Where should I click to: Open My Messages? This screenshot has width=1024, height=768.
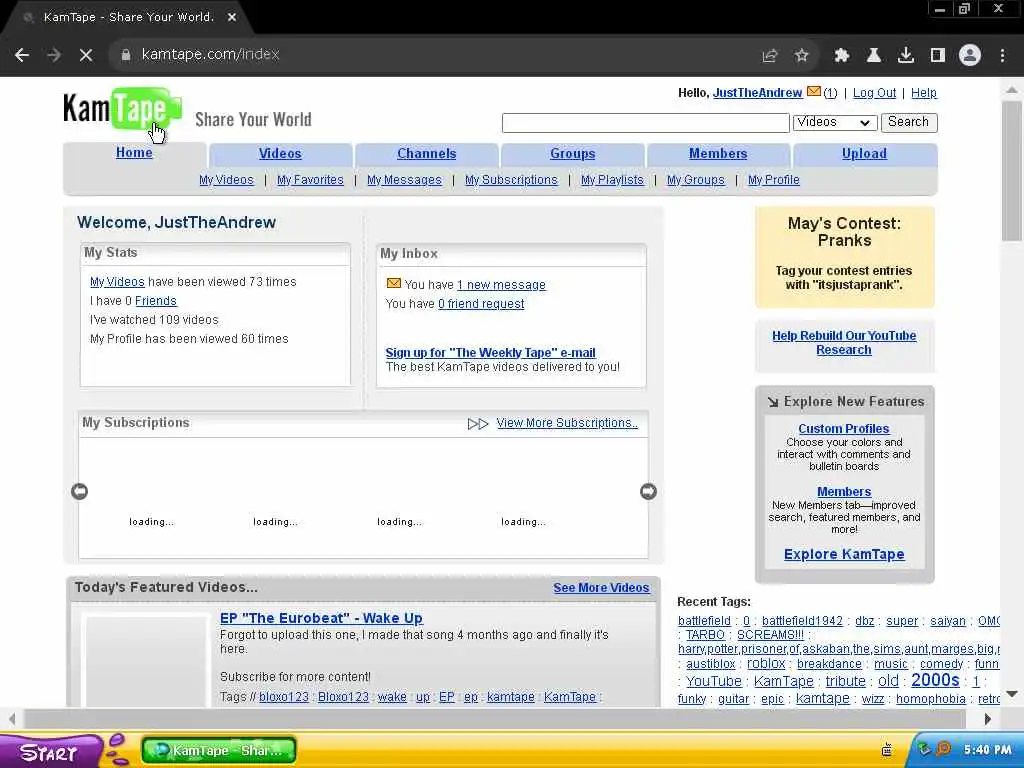(404, 180)
